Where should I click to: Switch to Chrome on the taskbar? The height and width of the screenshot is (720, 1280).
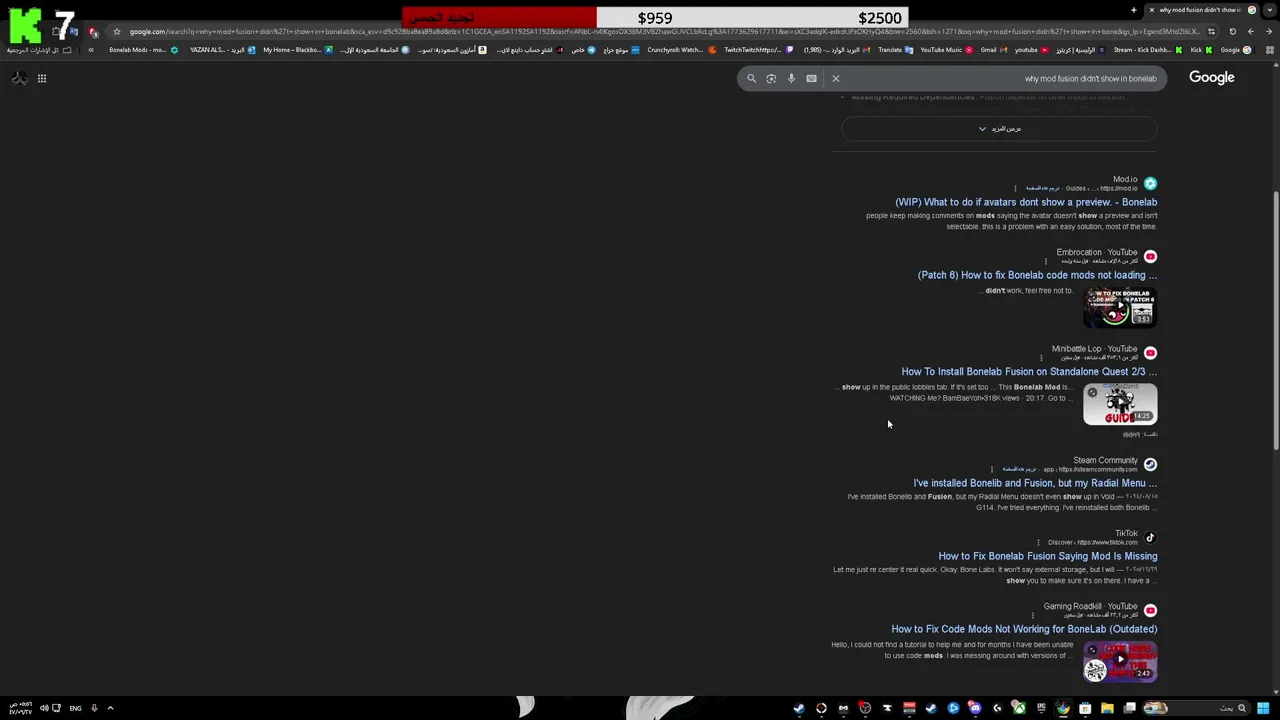[x=1063, y=708]
